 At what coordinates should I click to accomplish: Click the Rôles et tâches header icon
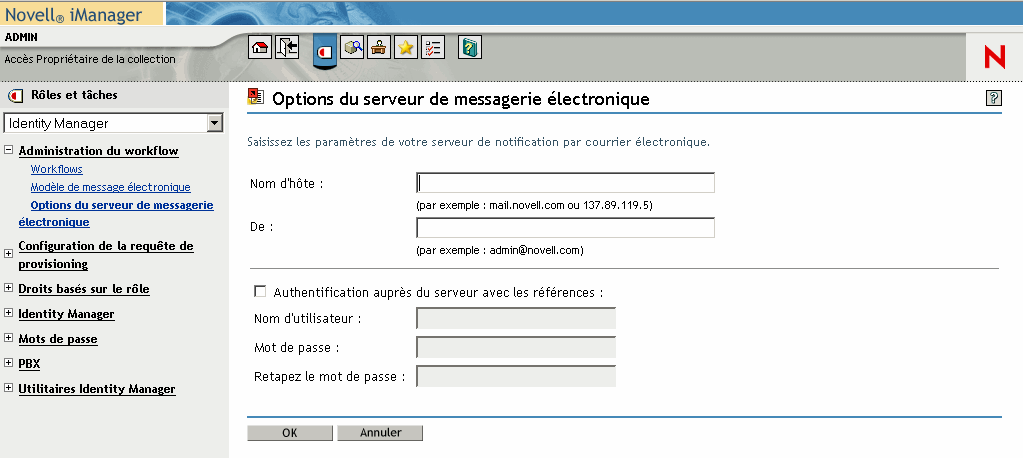click(15, 96)
